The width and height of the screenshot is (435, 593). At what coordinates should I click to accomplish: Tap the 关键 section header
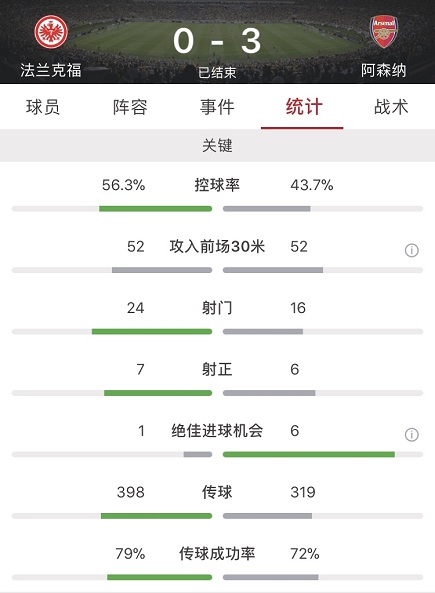pyautogui.click(x=217, y=146)
